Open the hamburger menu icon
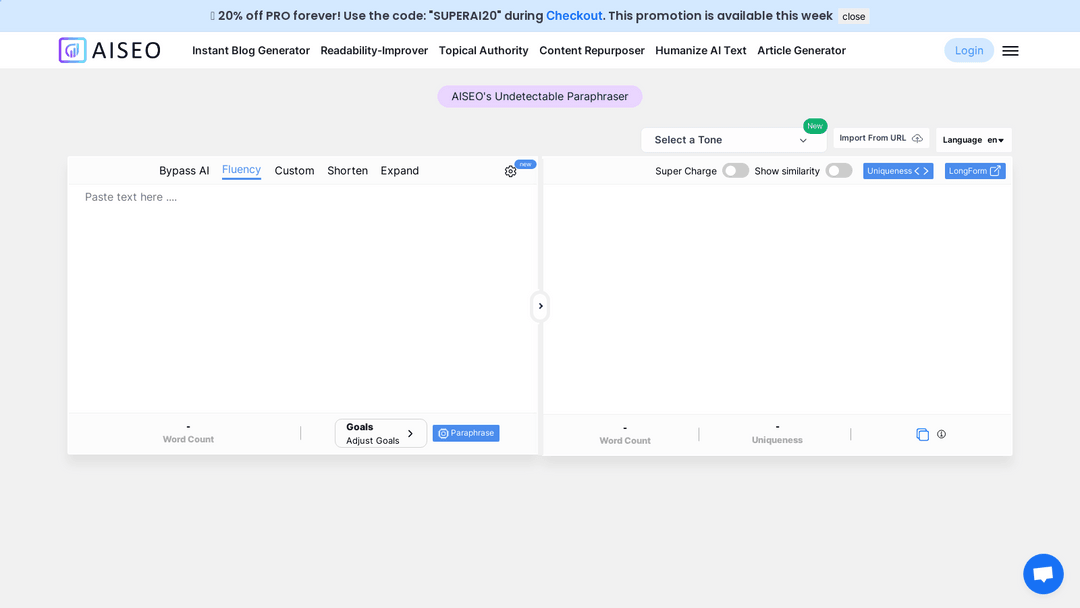The width and height of the screenshot is (1080, 608). pos(1010,50)
